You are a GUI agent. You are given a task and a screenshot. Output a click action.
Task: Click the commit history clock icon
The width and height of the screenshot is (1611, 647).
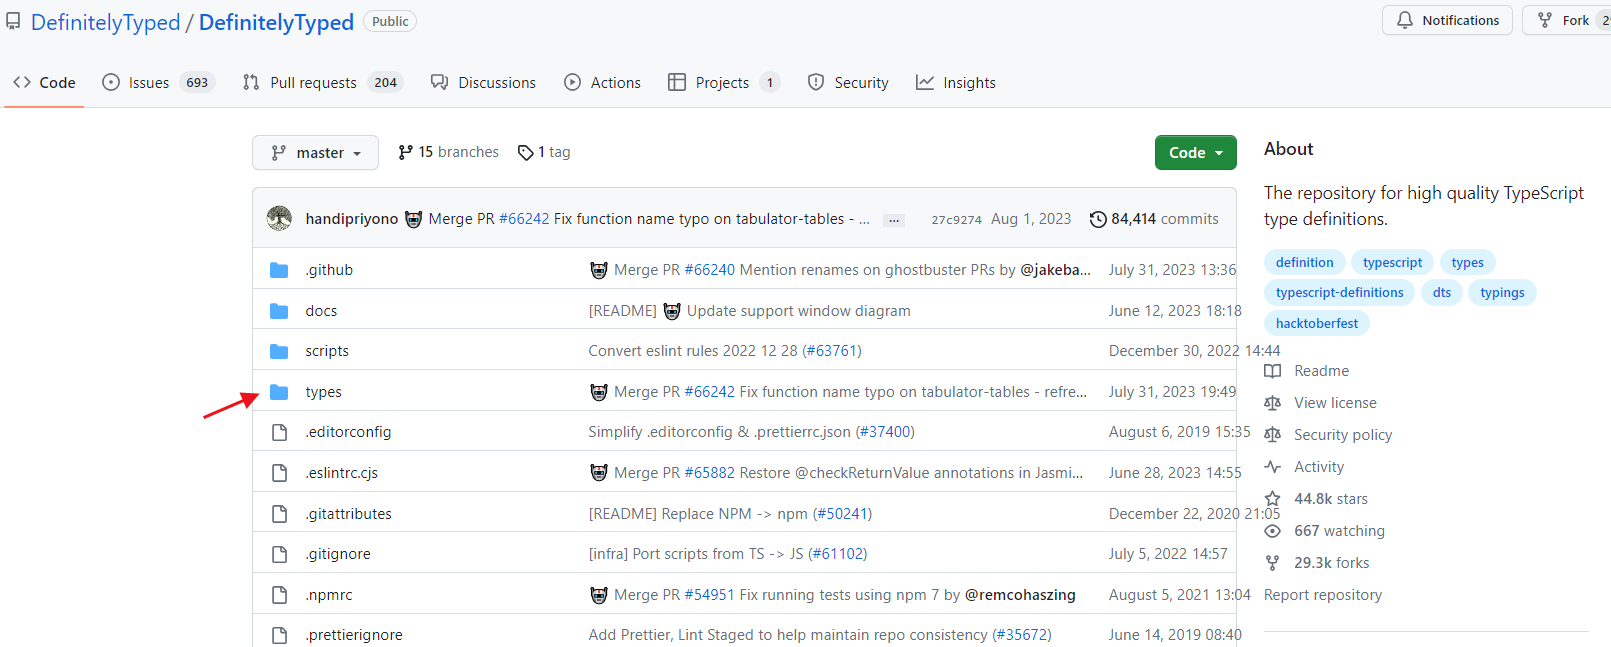(1098, 219)
